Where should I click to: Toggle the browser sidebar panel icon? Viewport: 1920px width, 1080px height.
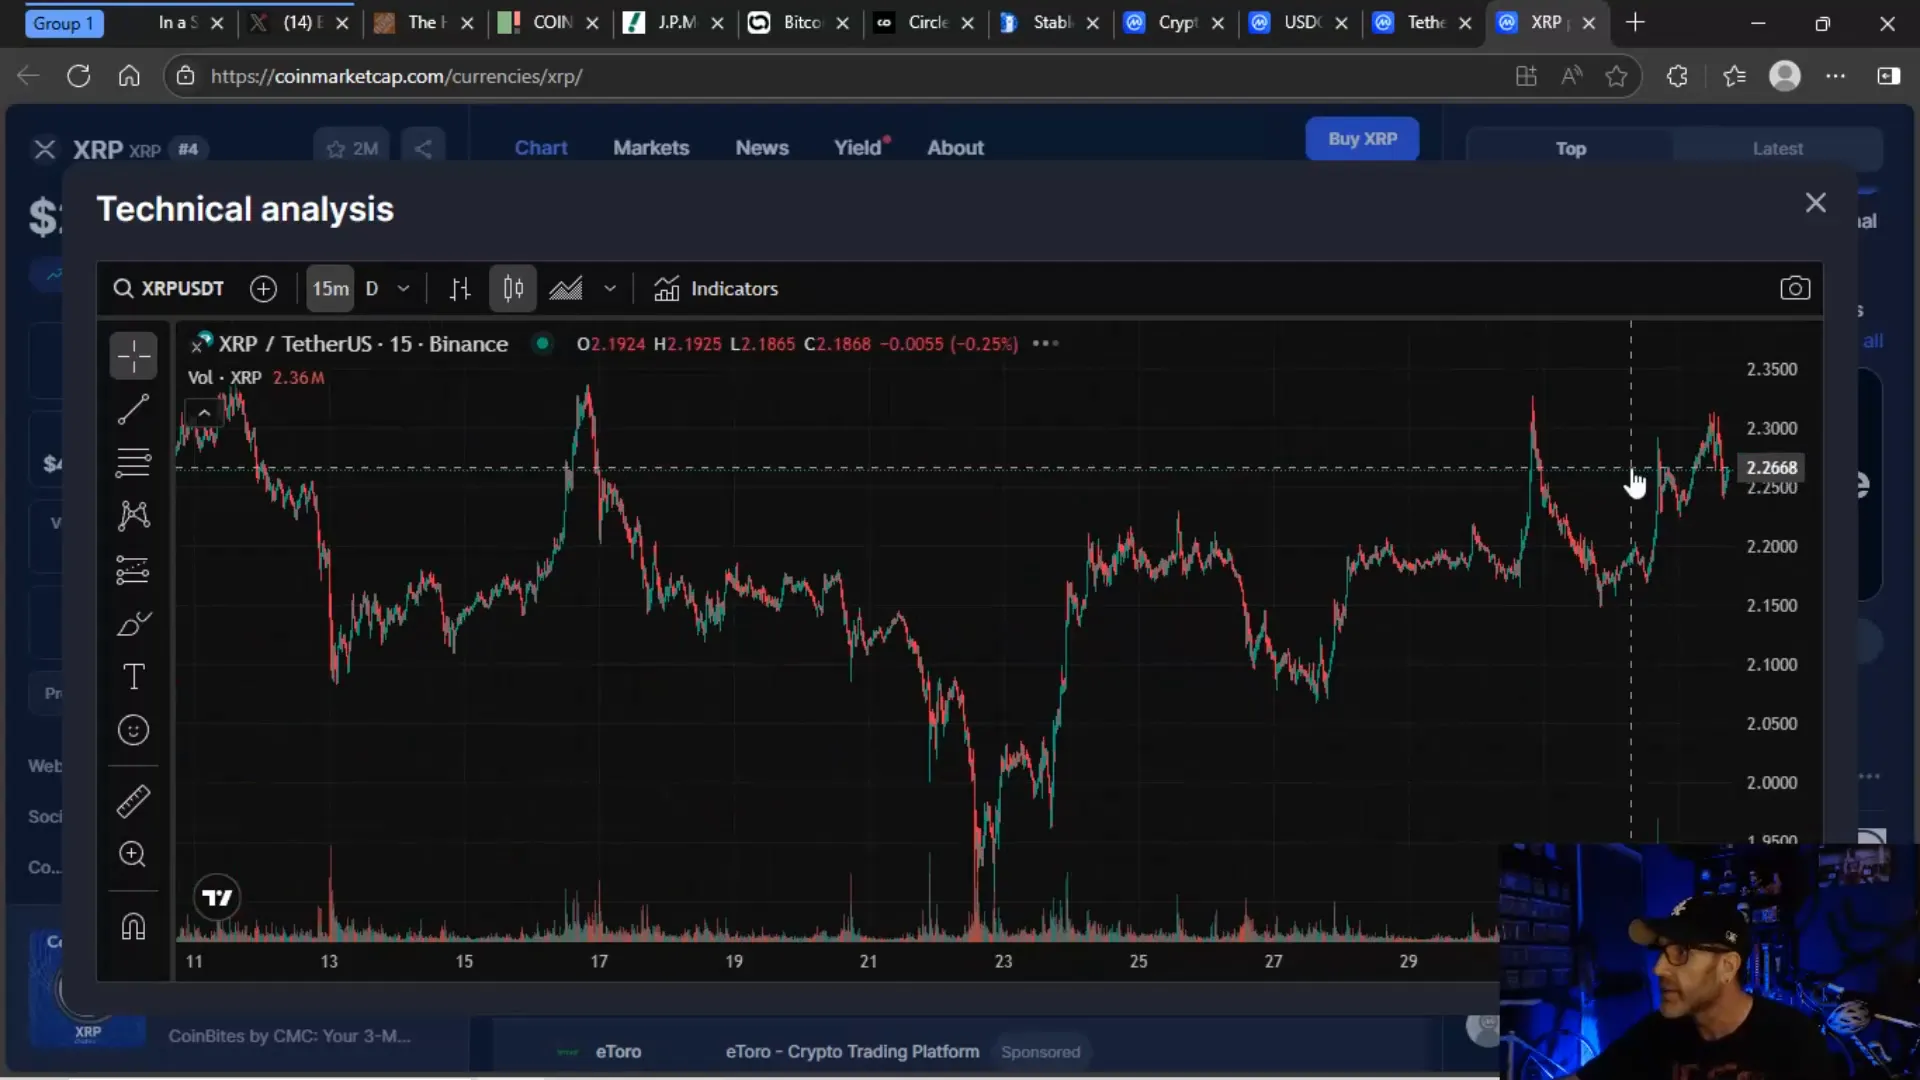1888,76
